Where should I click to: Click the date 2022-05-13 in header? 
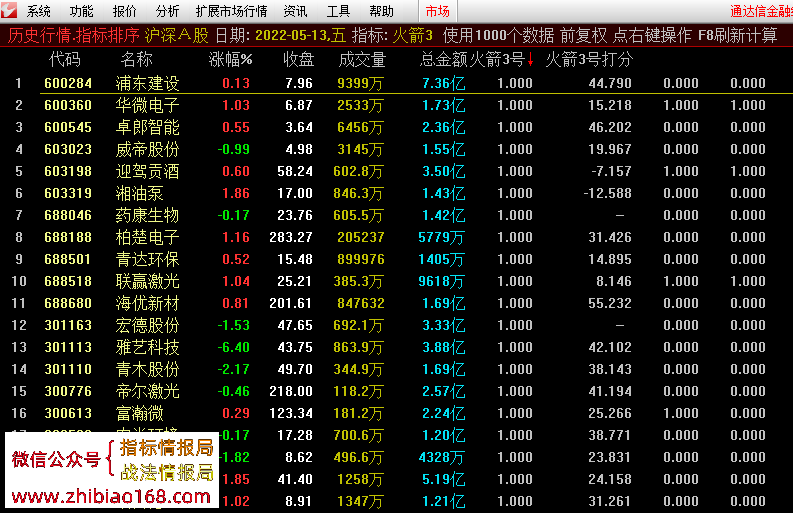pyautogui.click(x=291, y=35)
